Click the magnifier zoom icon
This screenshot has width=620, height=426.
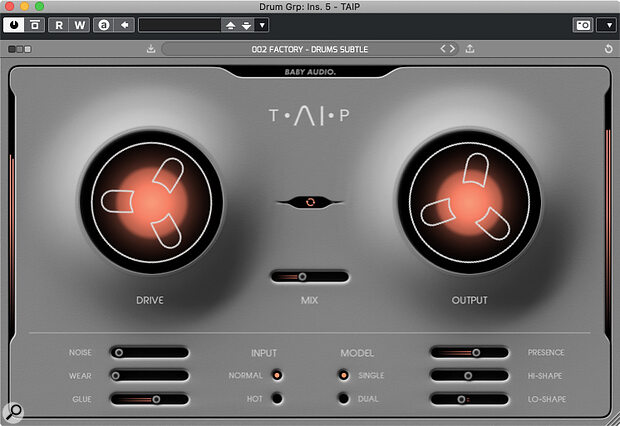point(13,412)
